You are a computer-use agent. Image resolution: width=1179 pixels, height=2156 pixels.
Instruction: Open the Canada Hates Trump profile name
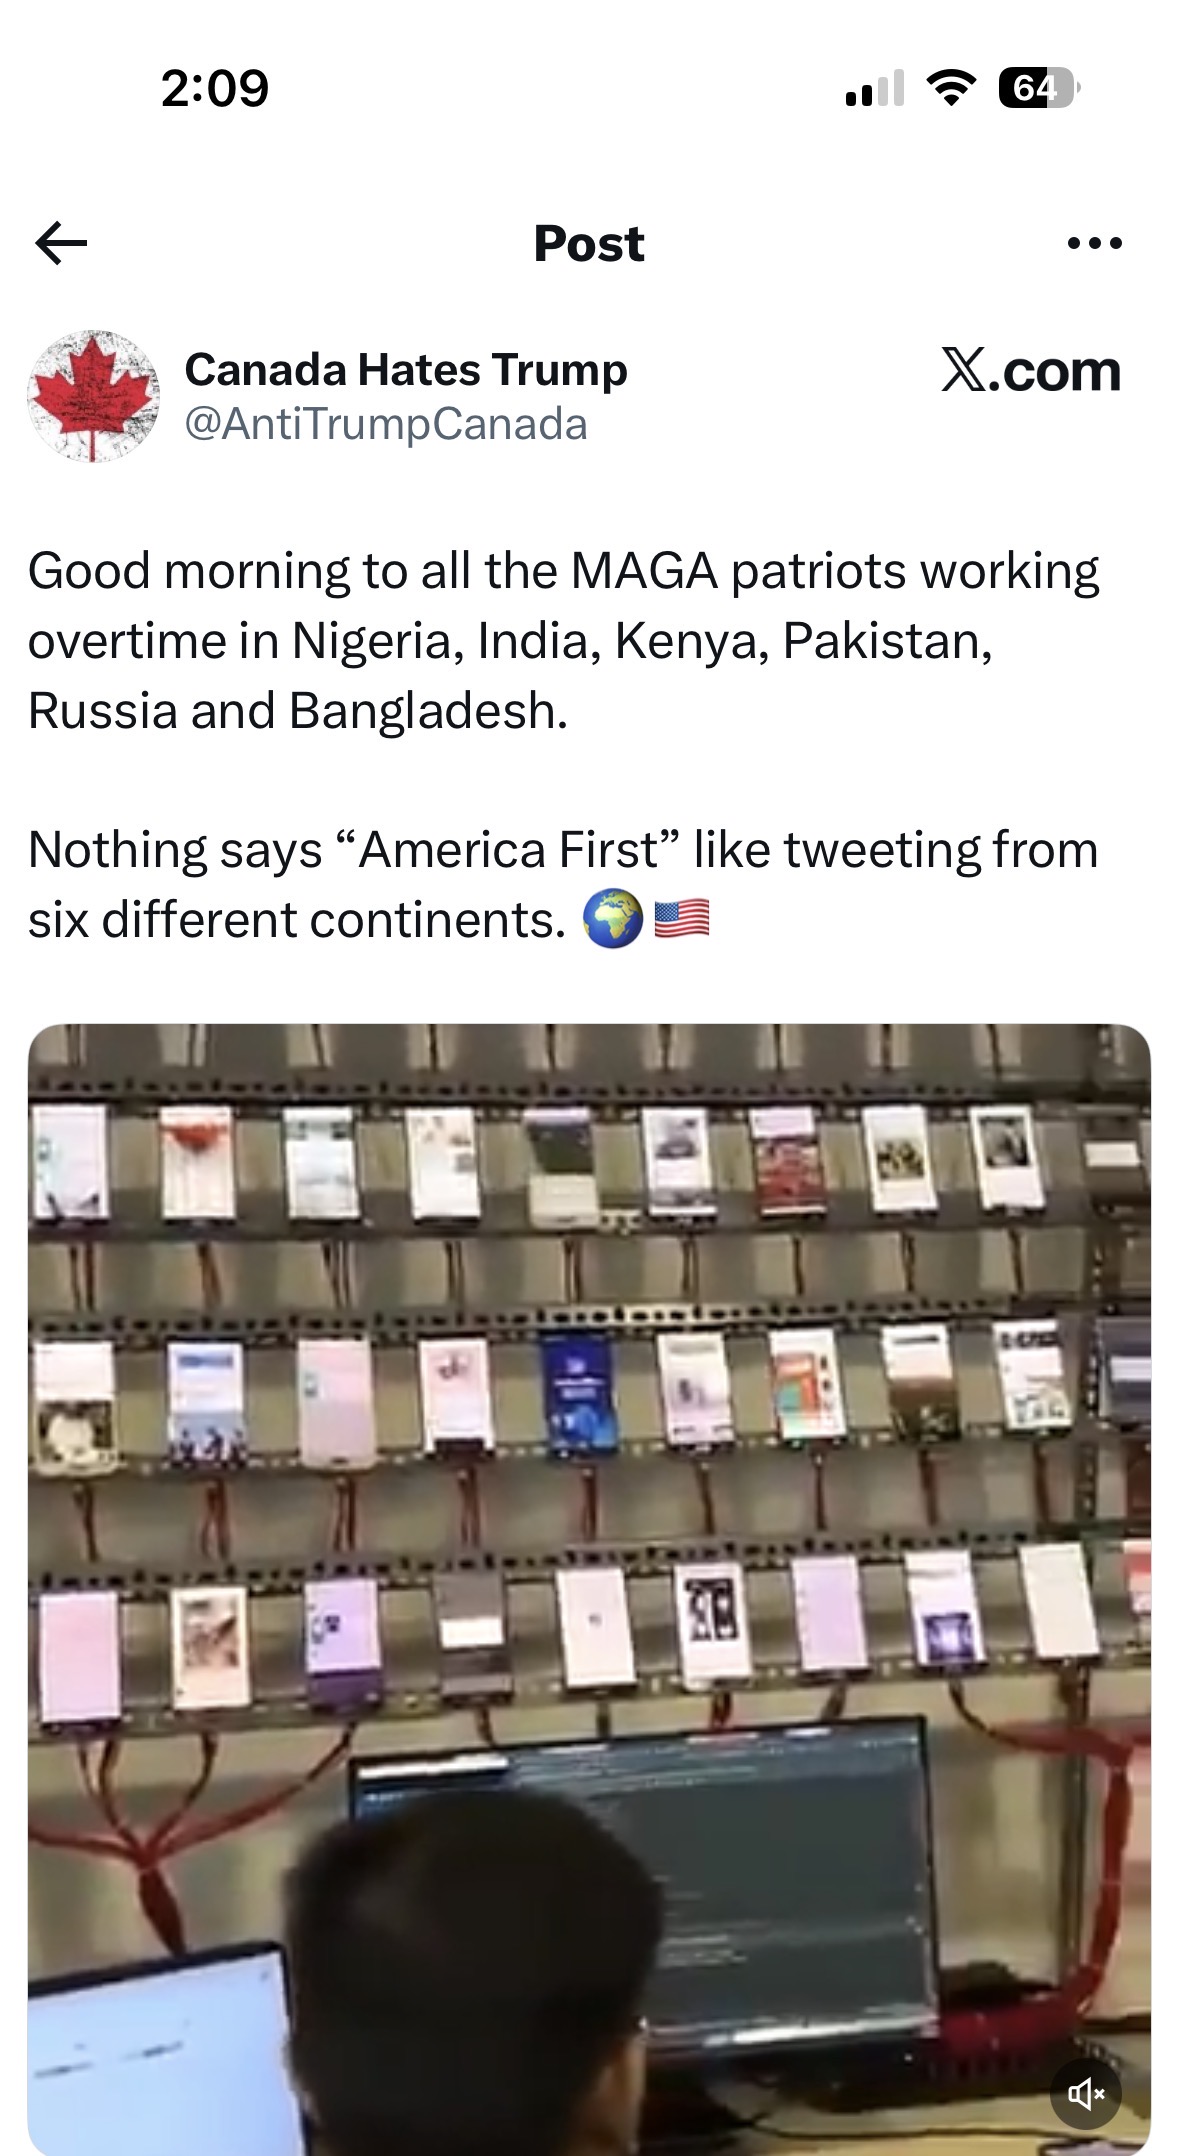point(406,369)
